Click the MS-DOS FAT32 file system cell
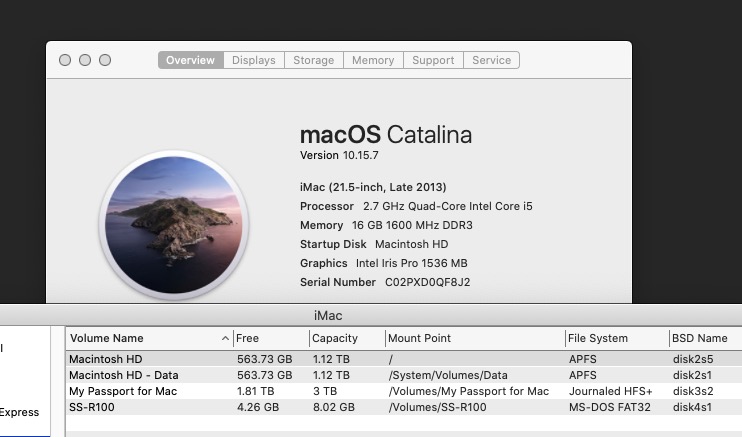Screen dimensions: 742x437 tap(610, 407)
